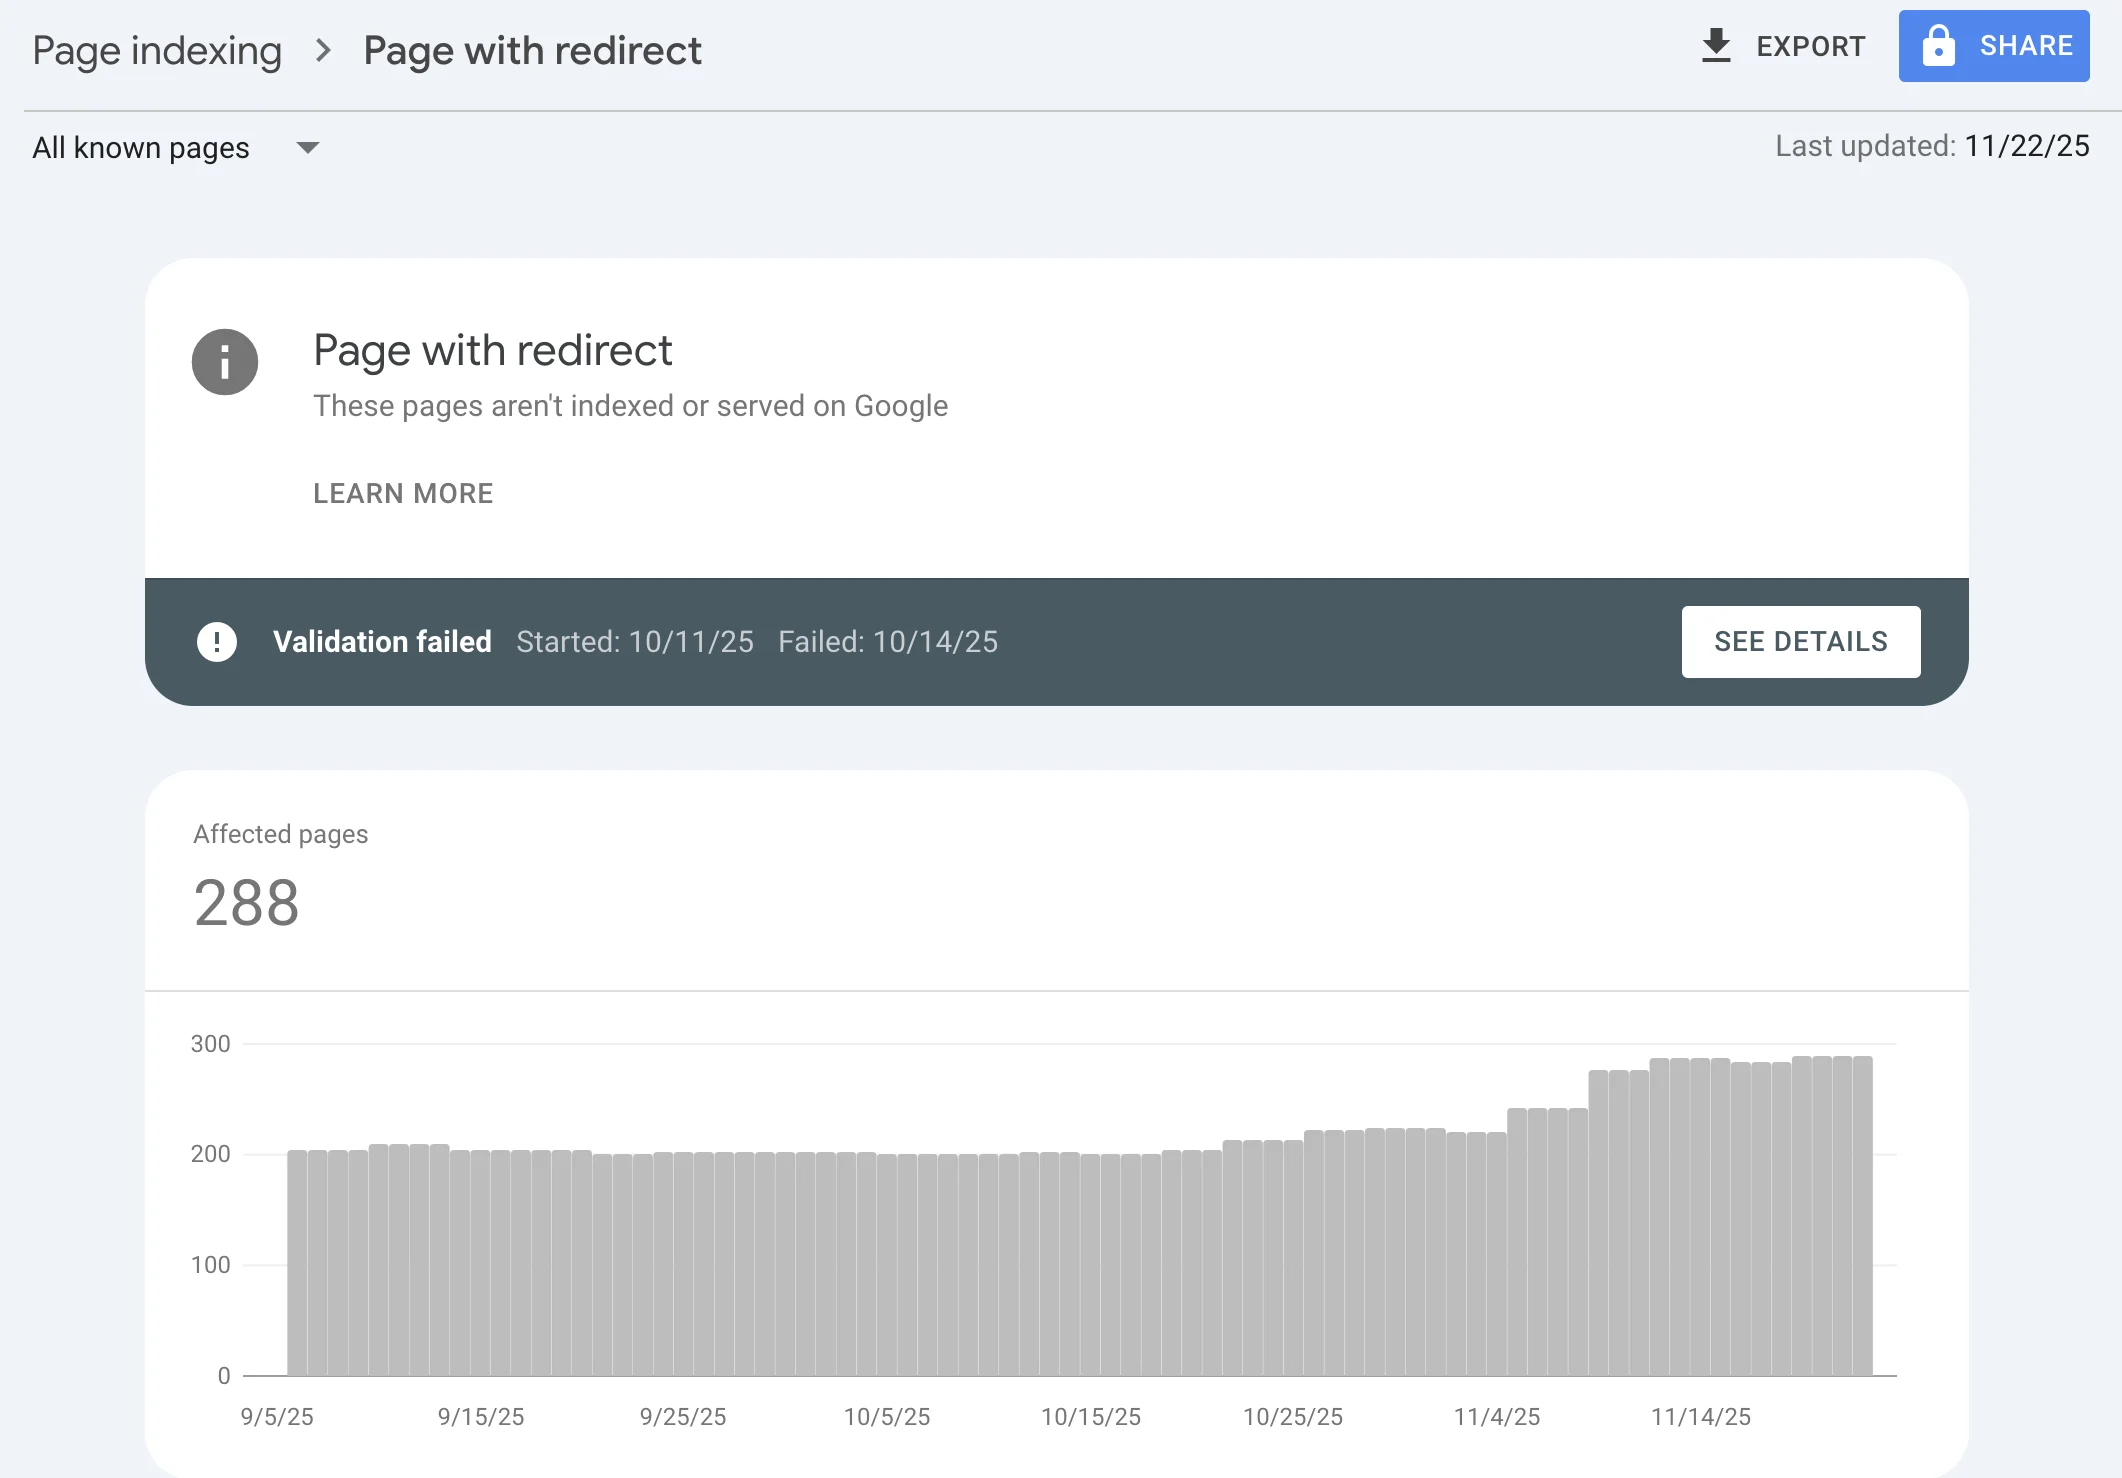Open the All known pages dropdown arrow
This screenshot has height=1478, width=2122.
pos(308,148)
